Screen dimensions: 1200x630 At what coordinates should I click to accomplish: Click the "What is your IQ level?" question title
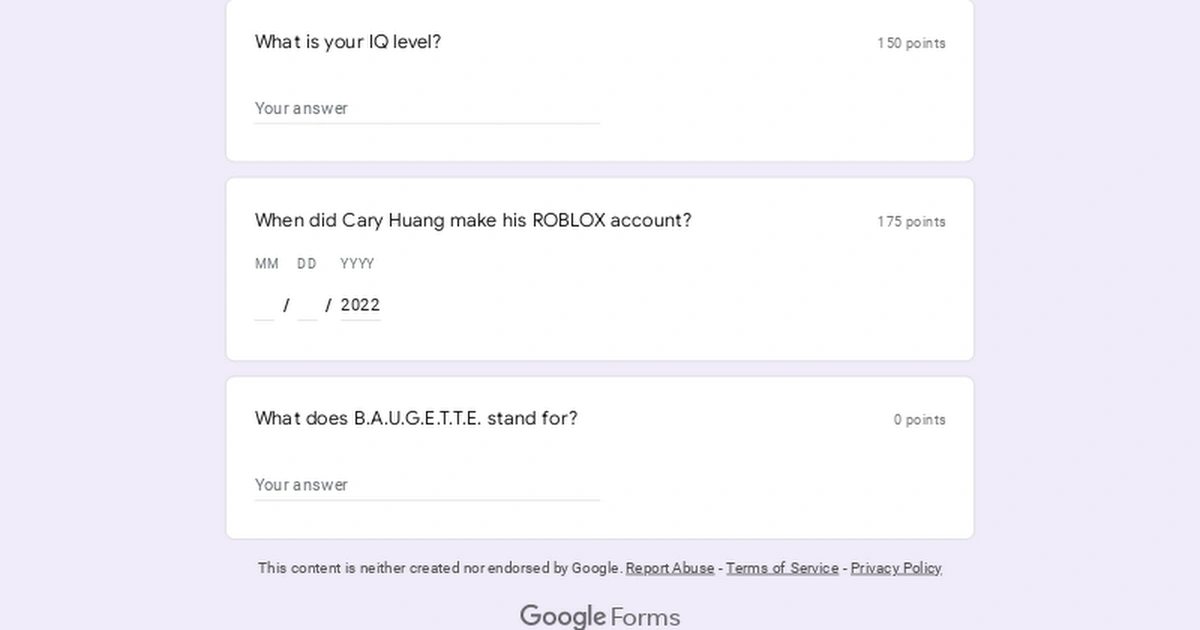point(348,42)
